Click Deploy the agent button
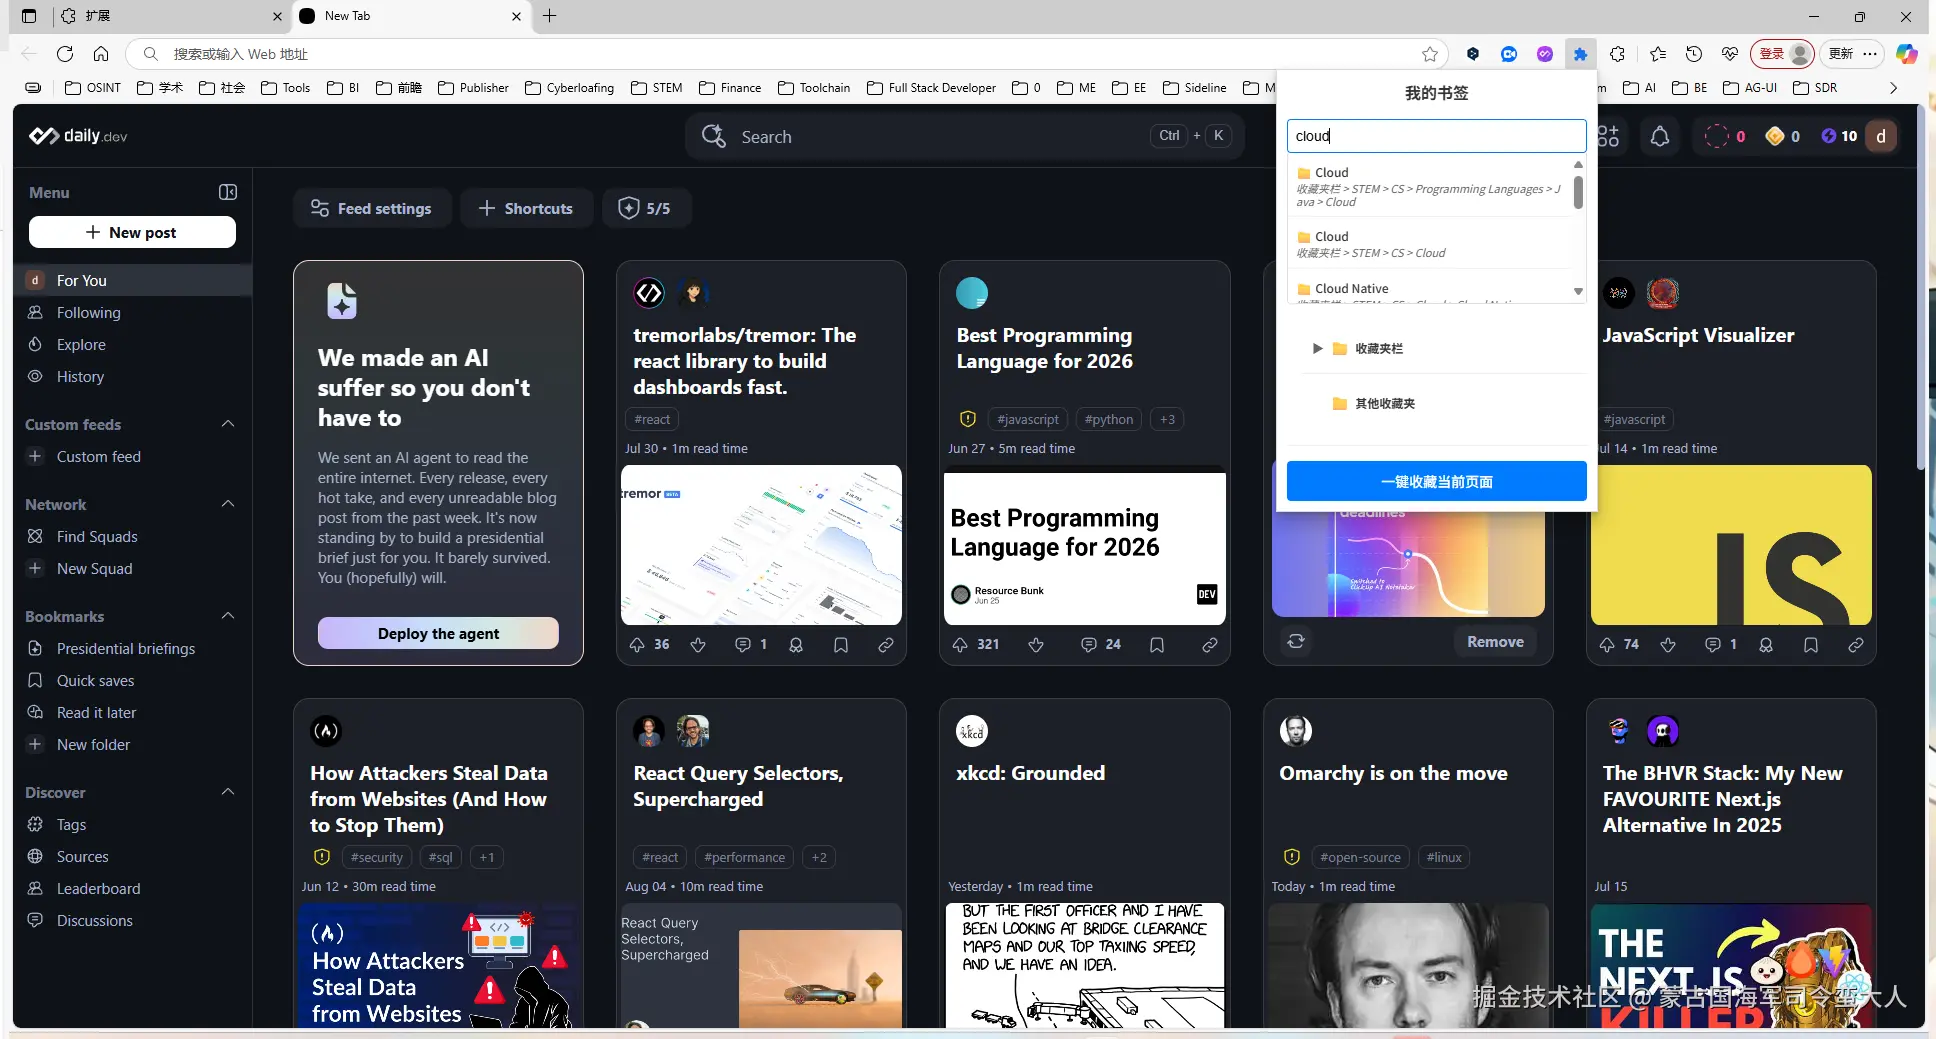Viewport: 1936px width, 1039px height. click(438, 633)
